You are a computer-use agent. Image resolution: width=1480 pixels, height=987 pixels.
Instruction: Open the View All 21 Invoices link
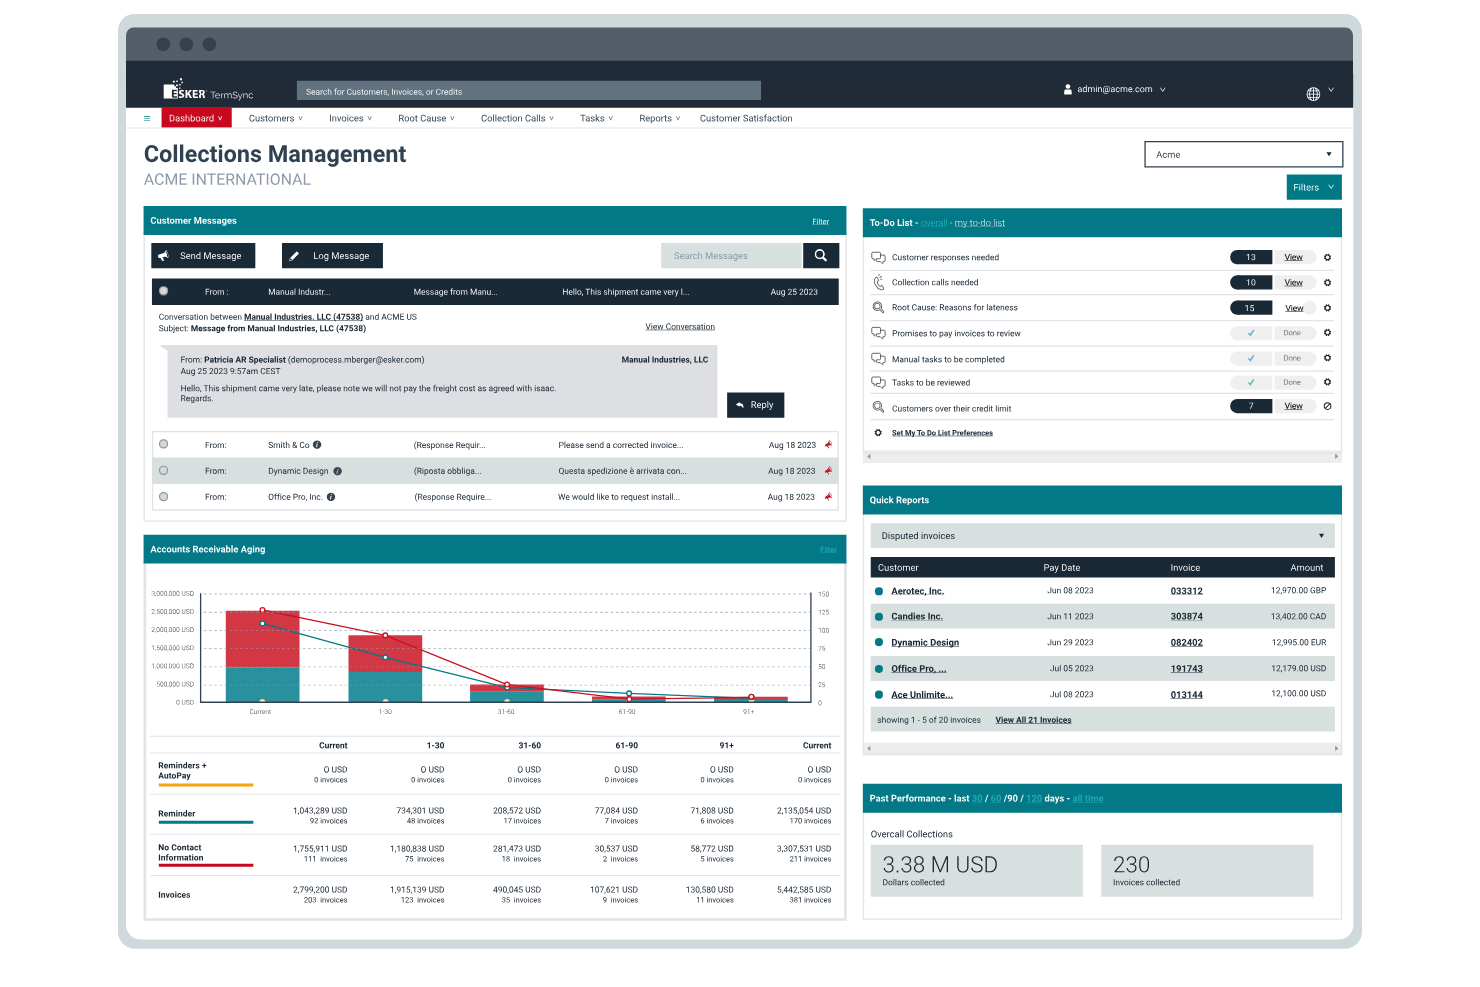coord(1033,719)
